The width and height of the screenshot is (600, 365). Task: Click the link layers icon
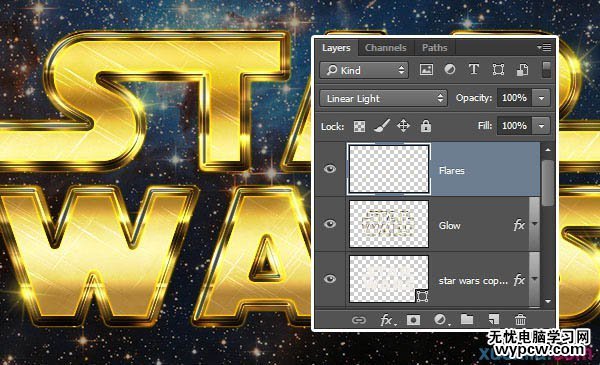click(359, 320)
